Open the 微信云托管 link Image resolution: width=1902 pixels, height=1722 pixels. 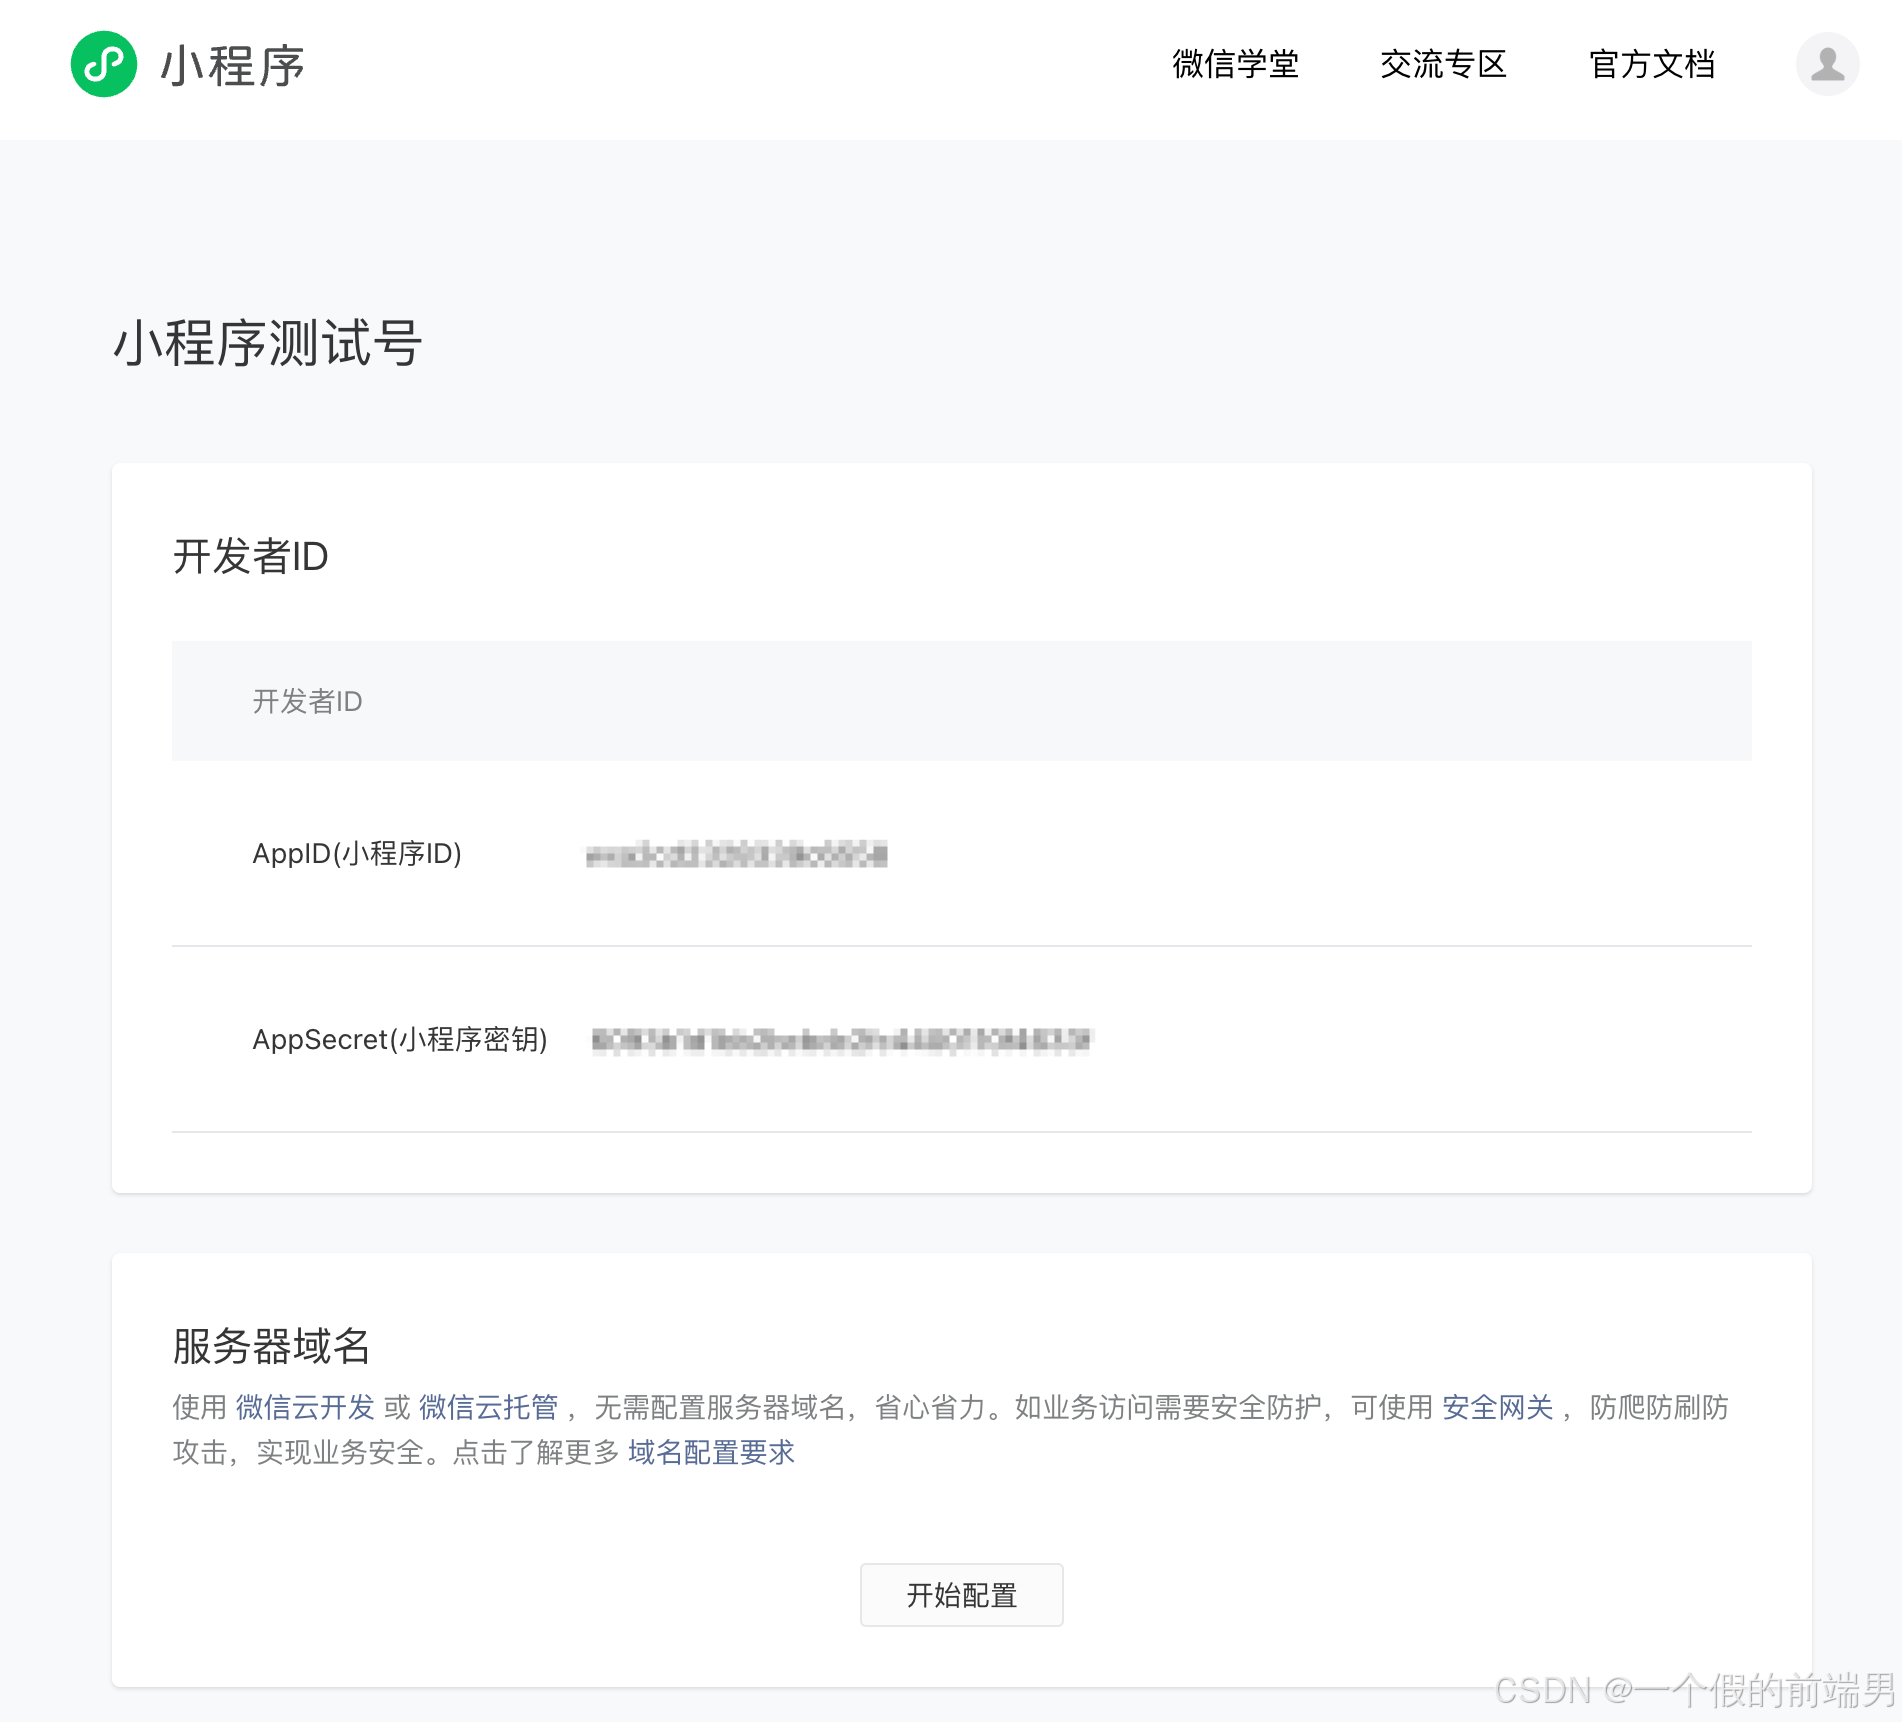pyautogui.click(x=489, y=1407)
